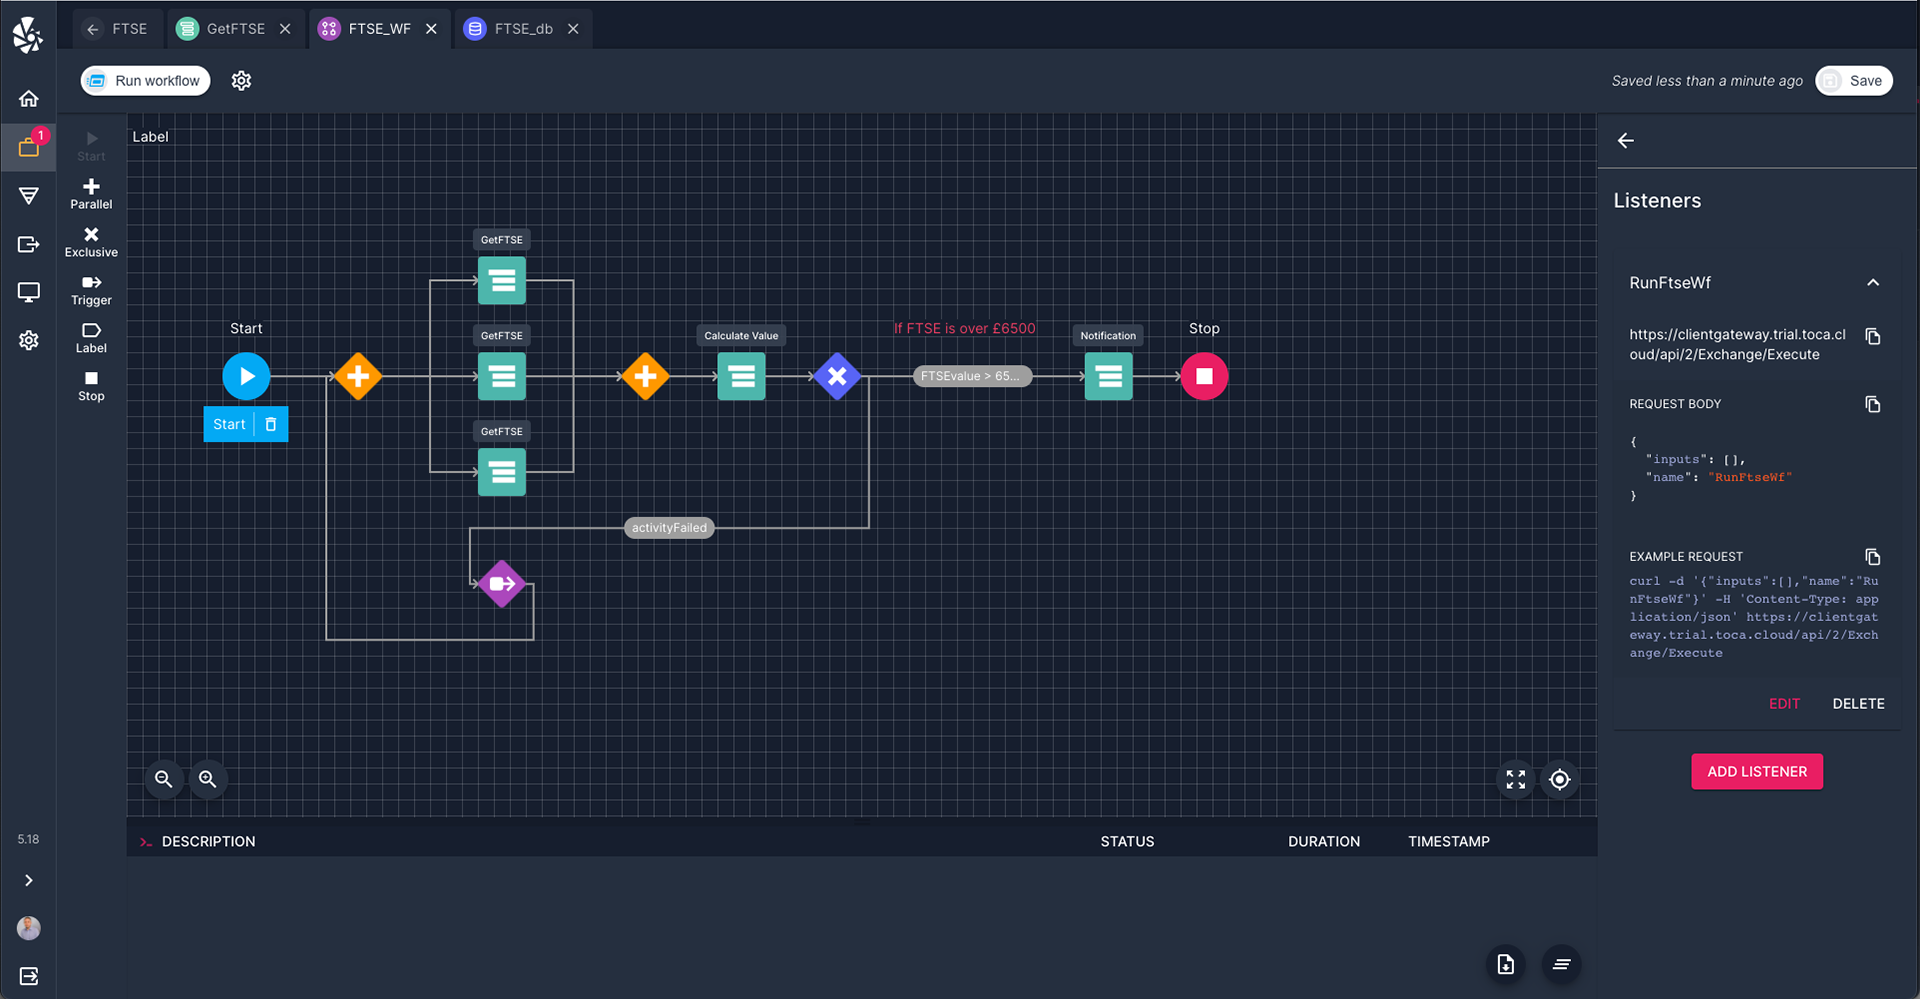Click ADD LISTENER in the right panel
Image resolution: width=1920 pixels, height=999 pixels.
click(1756, 771)
